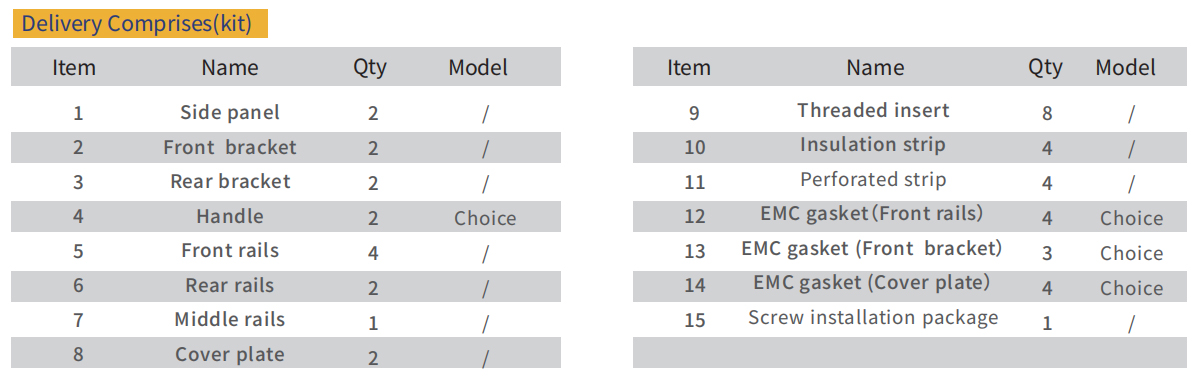Click EMC gasket (Front rails) name
This screenshot has width=1201, height=376.
(872, 213)
